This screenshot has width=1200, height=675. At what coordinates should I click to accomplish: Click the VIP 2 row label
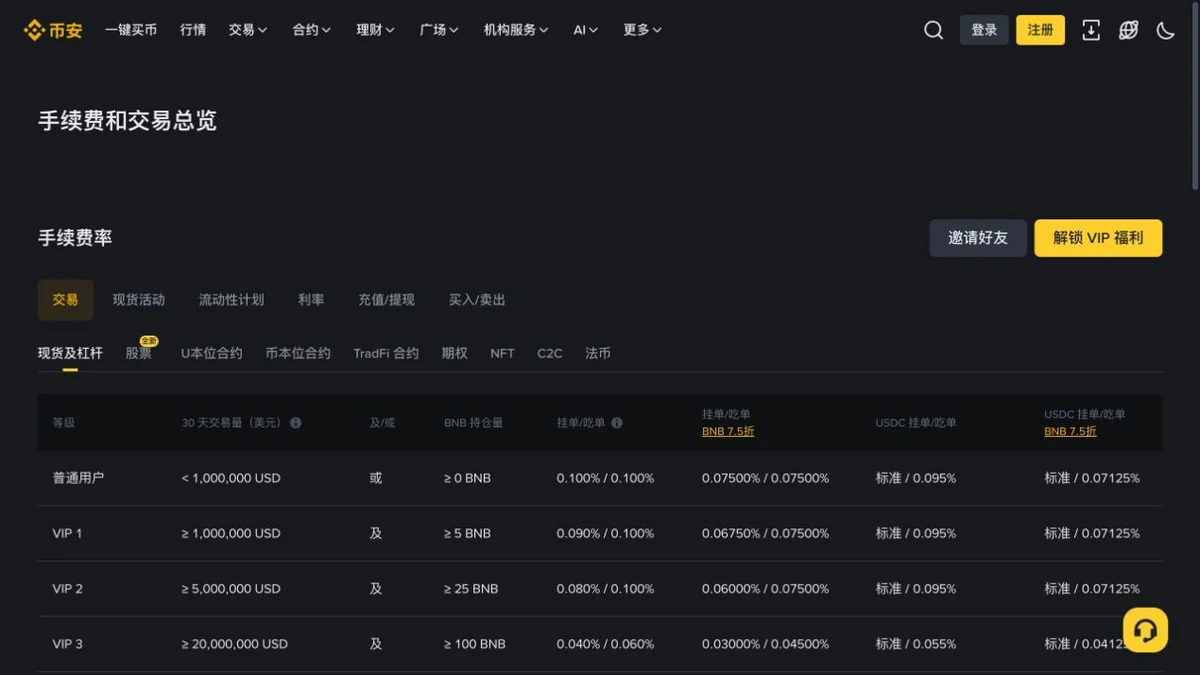67,589
